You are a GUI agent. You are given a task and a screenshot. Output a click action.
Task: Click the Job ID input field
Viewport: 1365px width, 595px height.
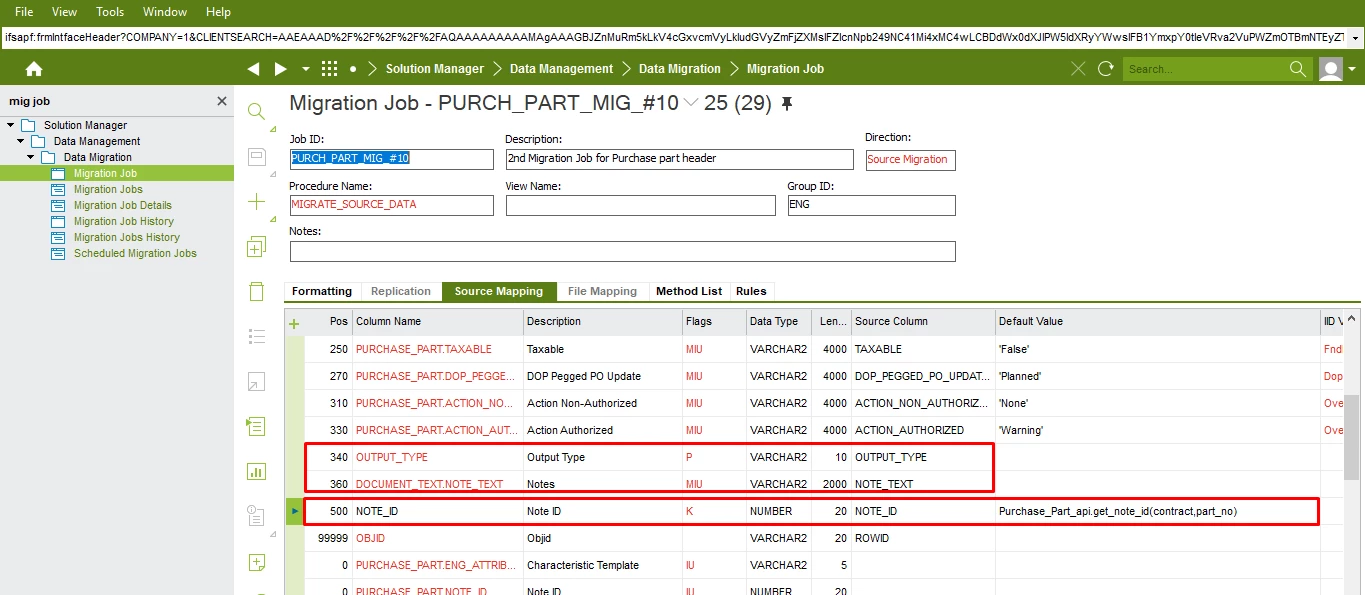(392, 159)
